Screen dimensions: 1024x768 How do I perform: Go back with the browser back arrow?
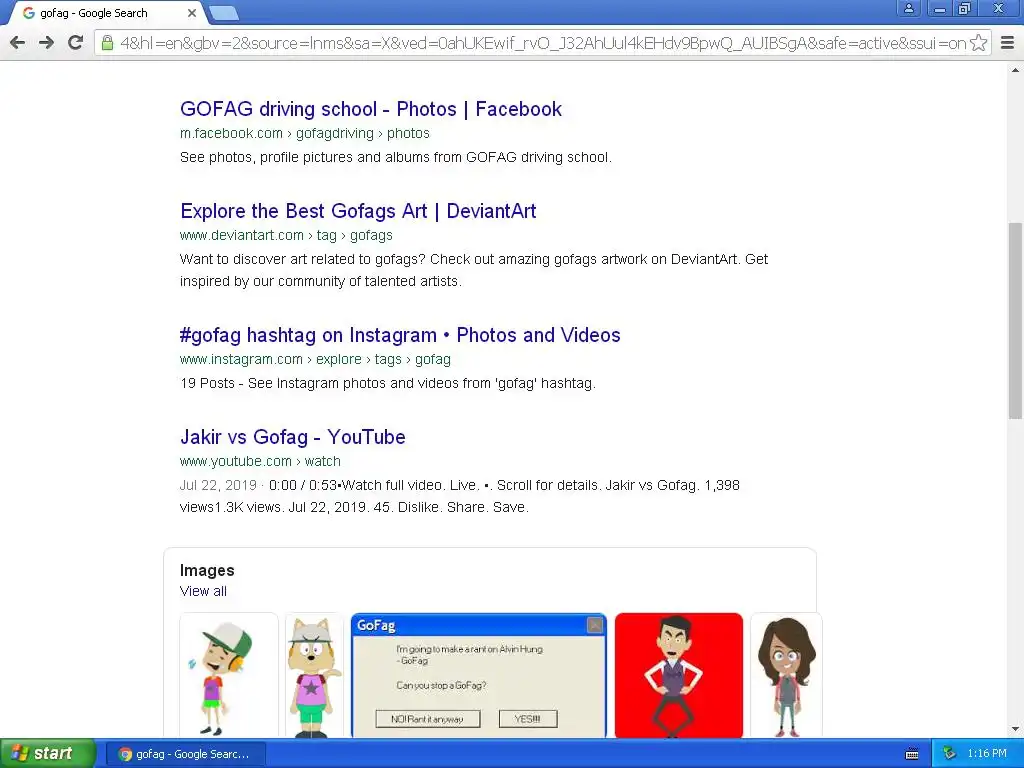pos(18,42)
